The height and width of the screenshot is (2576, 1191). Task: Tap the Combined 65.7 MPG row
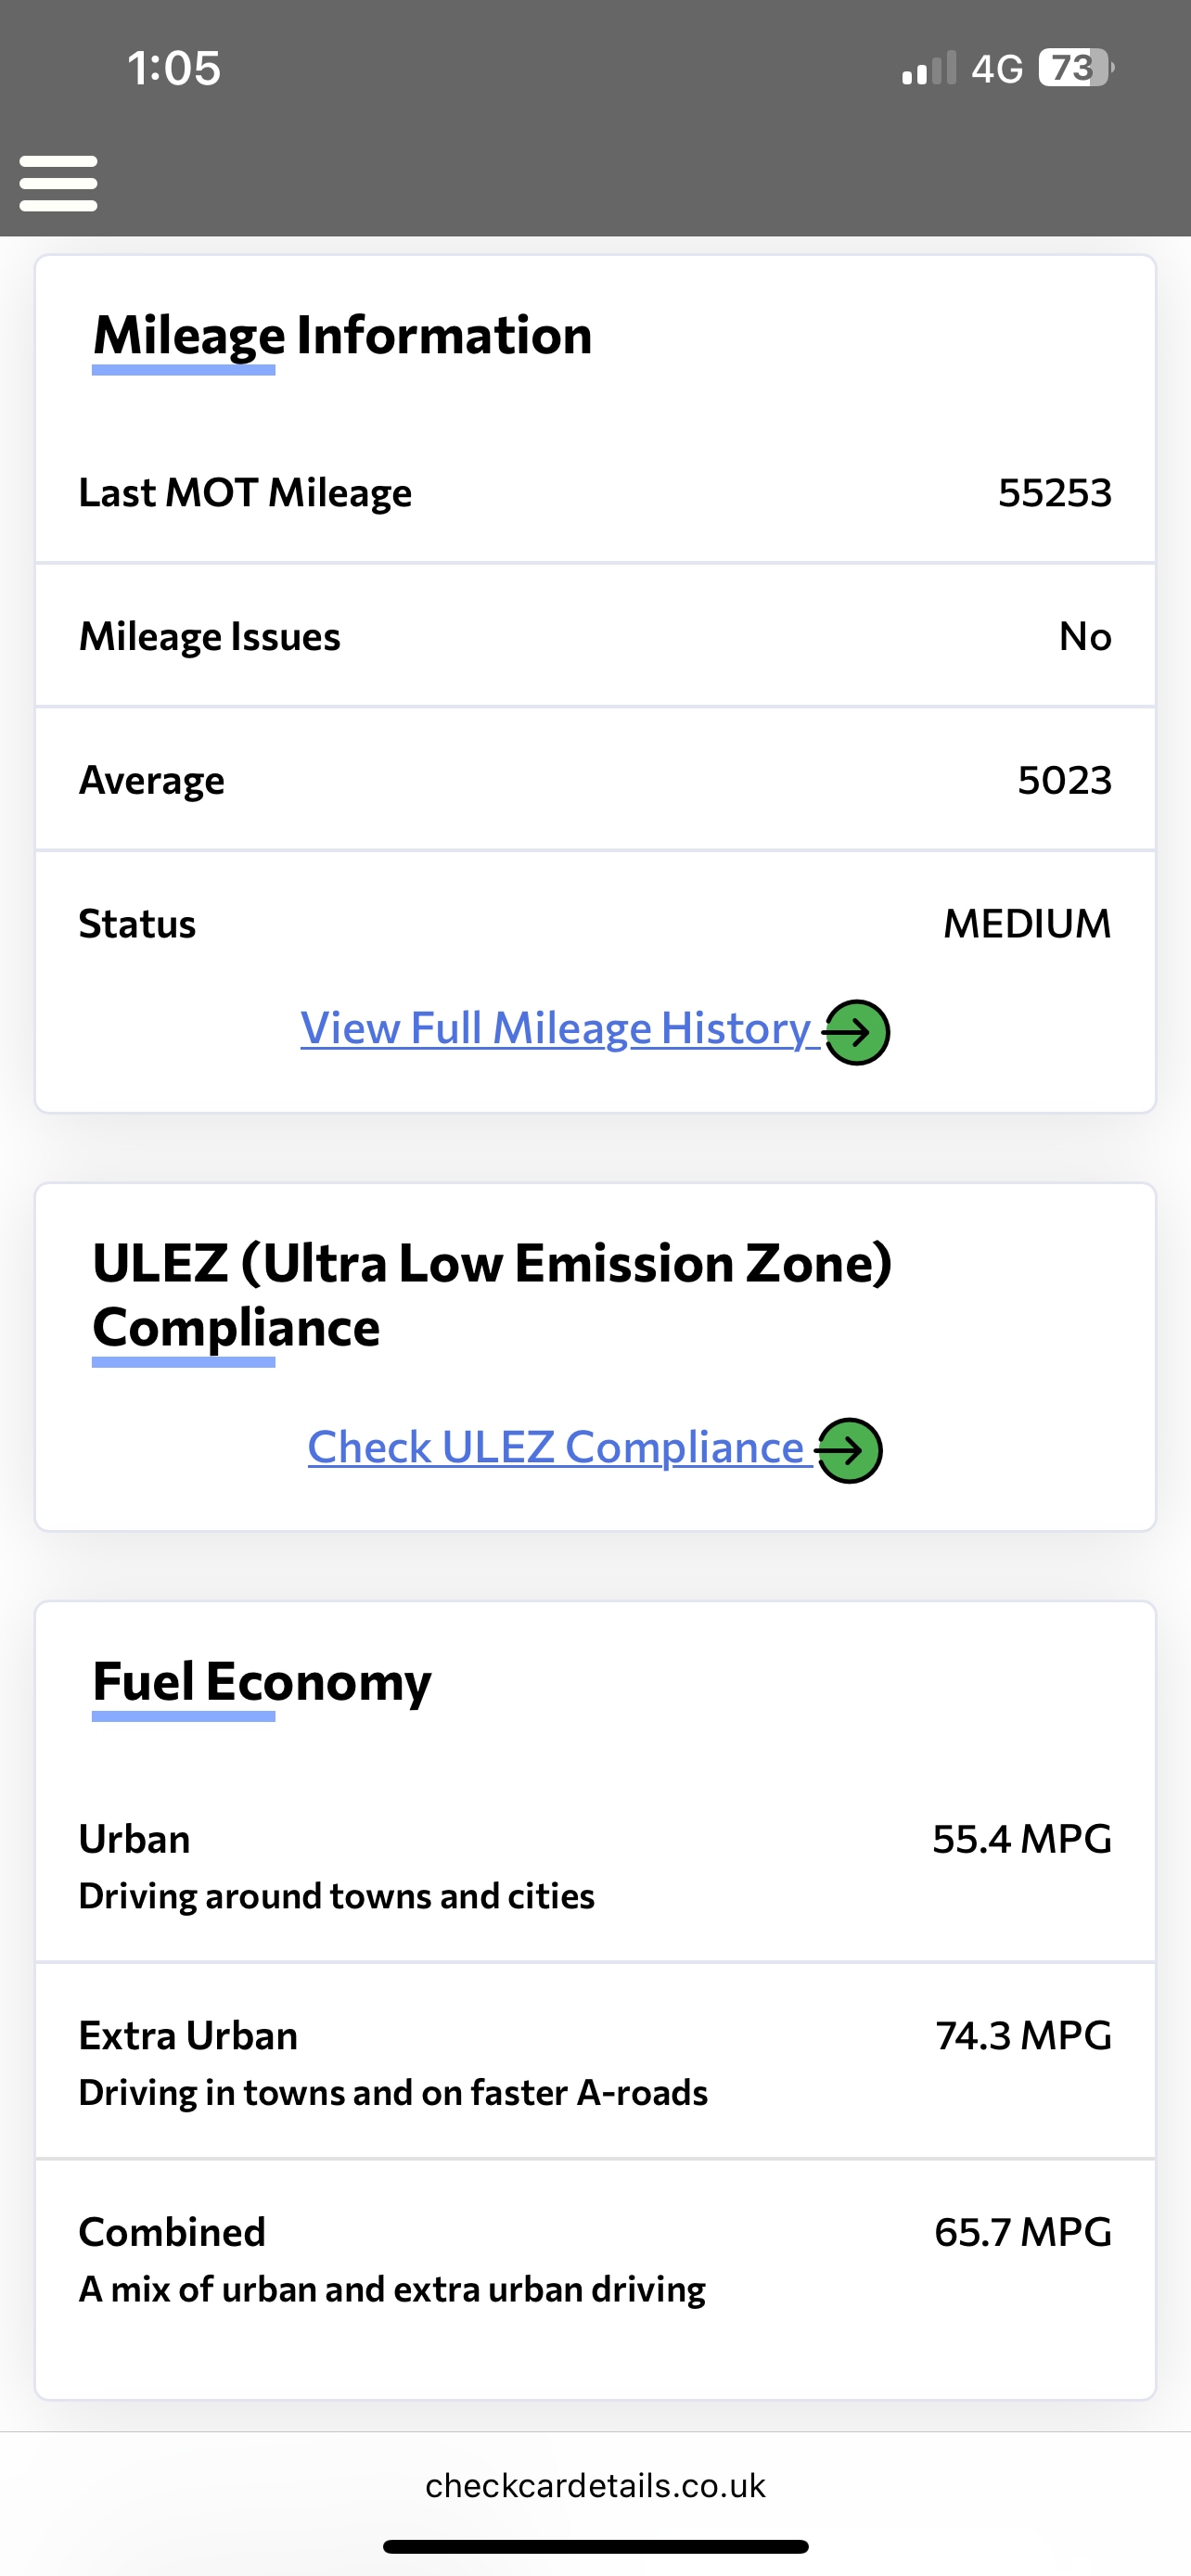coord(595,2259)
